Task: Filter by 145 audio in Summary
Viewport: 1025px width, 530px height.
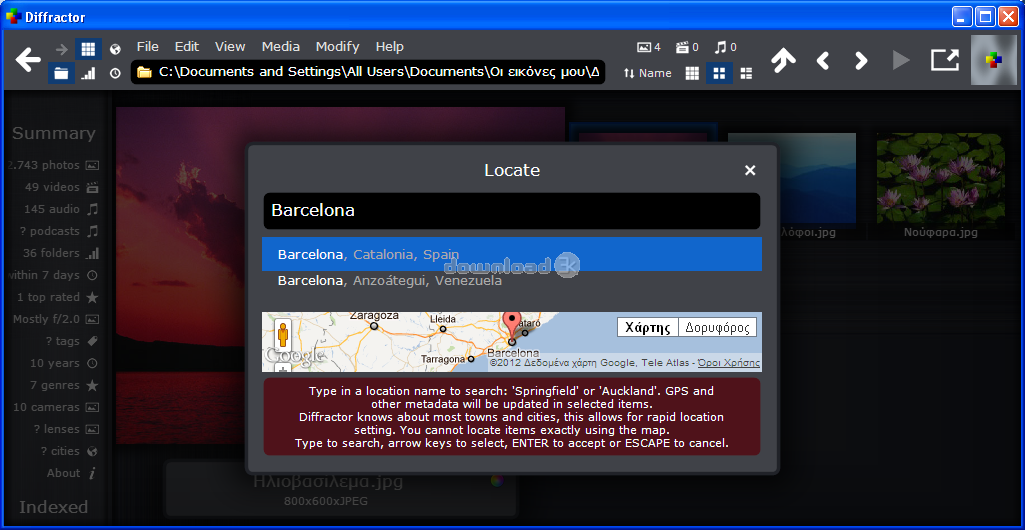Action: pyautogui.click(x=61, y=209)
